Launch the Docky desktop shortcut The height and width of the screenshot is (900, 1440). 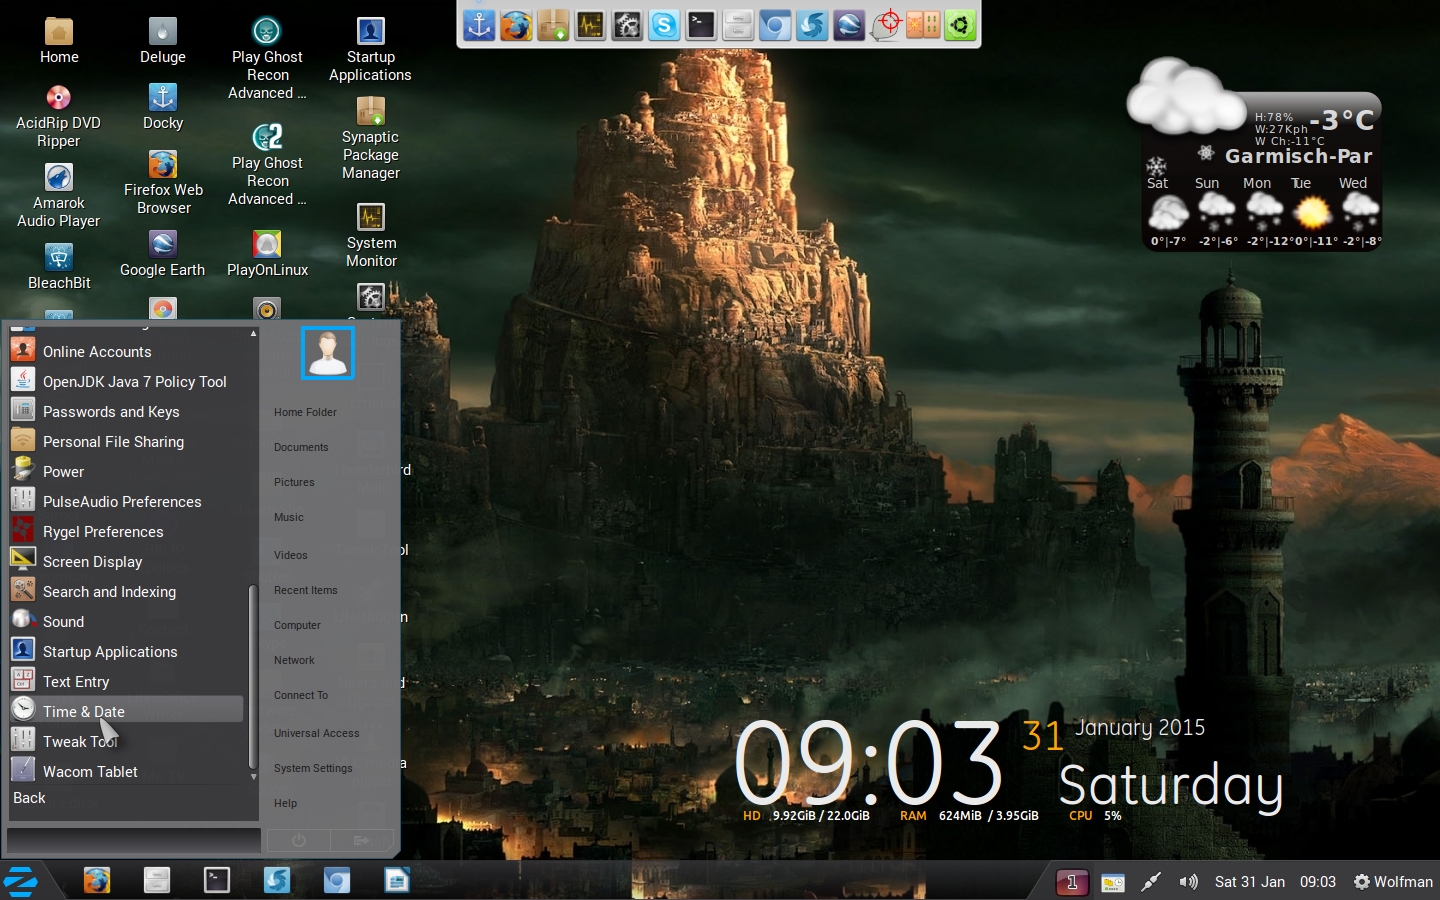(163, 107)
